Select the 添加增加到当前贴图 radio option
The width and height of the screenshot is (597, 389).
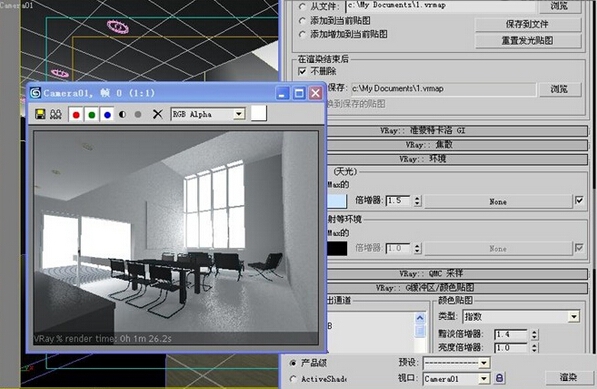pyautogui.click(x=302, y=34)
